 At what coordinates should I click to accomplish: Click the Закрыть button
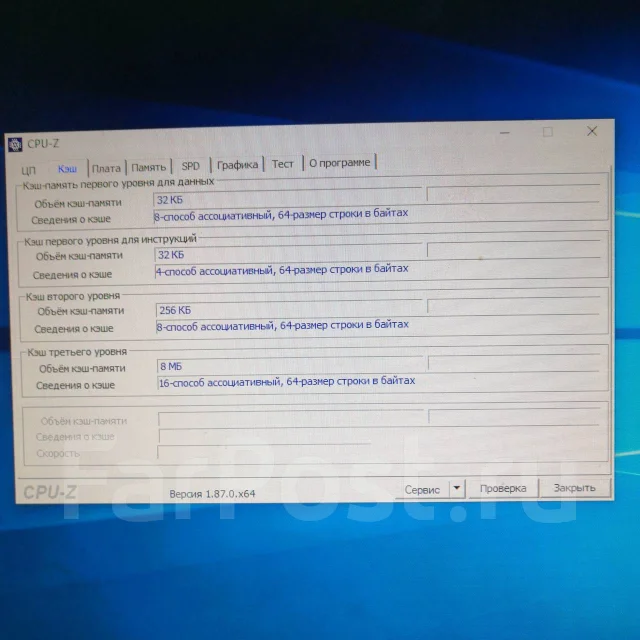[574, 488]
